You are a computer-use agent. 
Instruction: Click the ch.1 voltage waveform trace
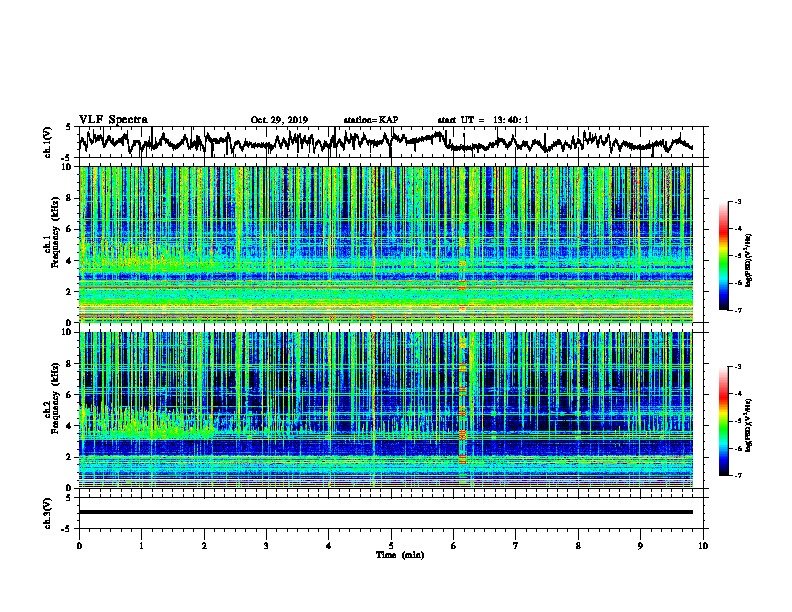point(385,141)
